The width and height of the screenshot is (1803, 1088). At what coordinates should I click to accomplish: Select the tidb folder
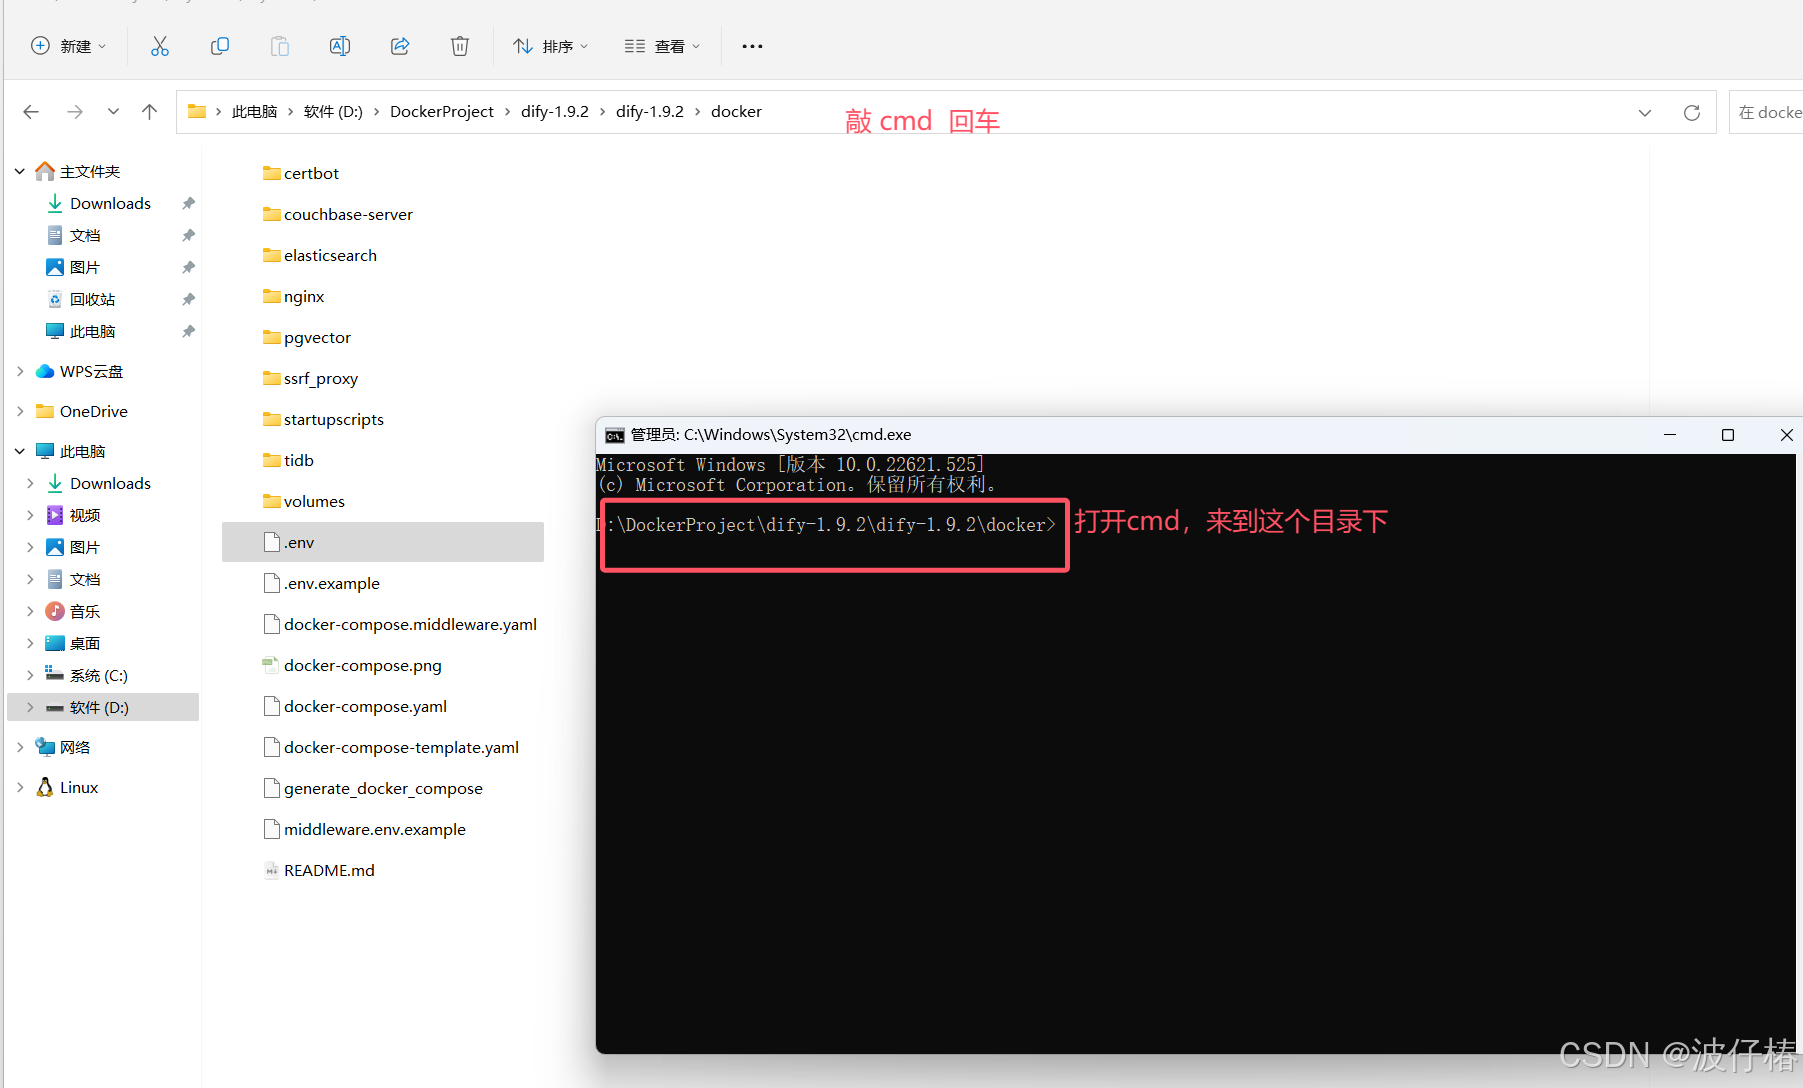tap(288, 460)
